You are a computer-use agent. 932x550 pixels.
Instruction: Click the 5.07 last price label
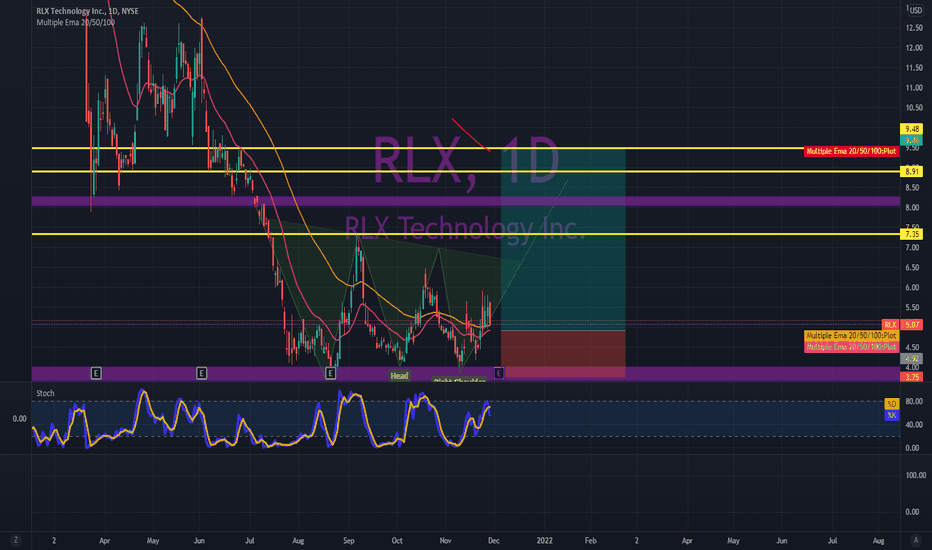[912, 325]
